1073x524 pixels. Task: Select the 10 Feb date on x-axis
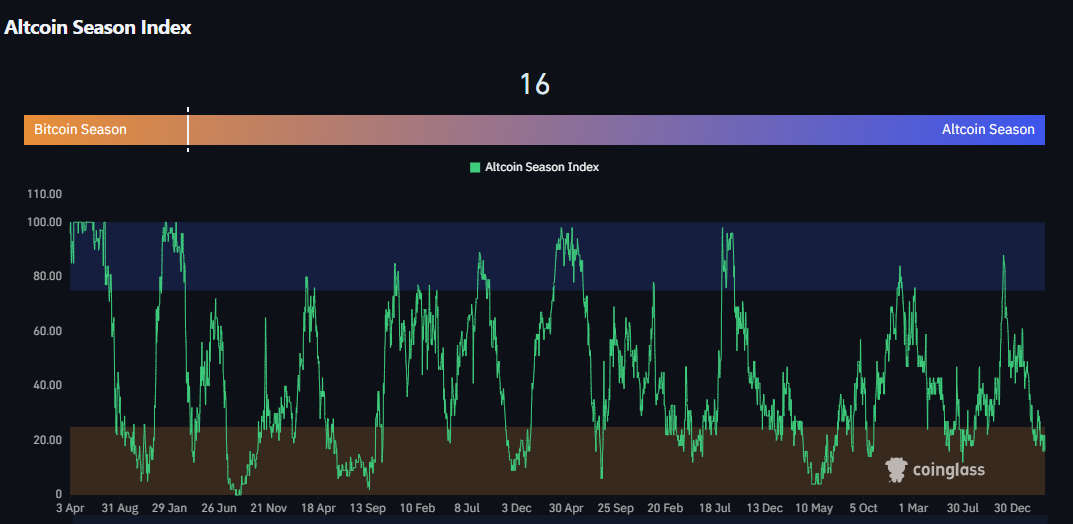[x=417, y=508]
